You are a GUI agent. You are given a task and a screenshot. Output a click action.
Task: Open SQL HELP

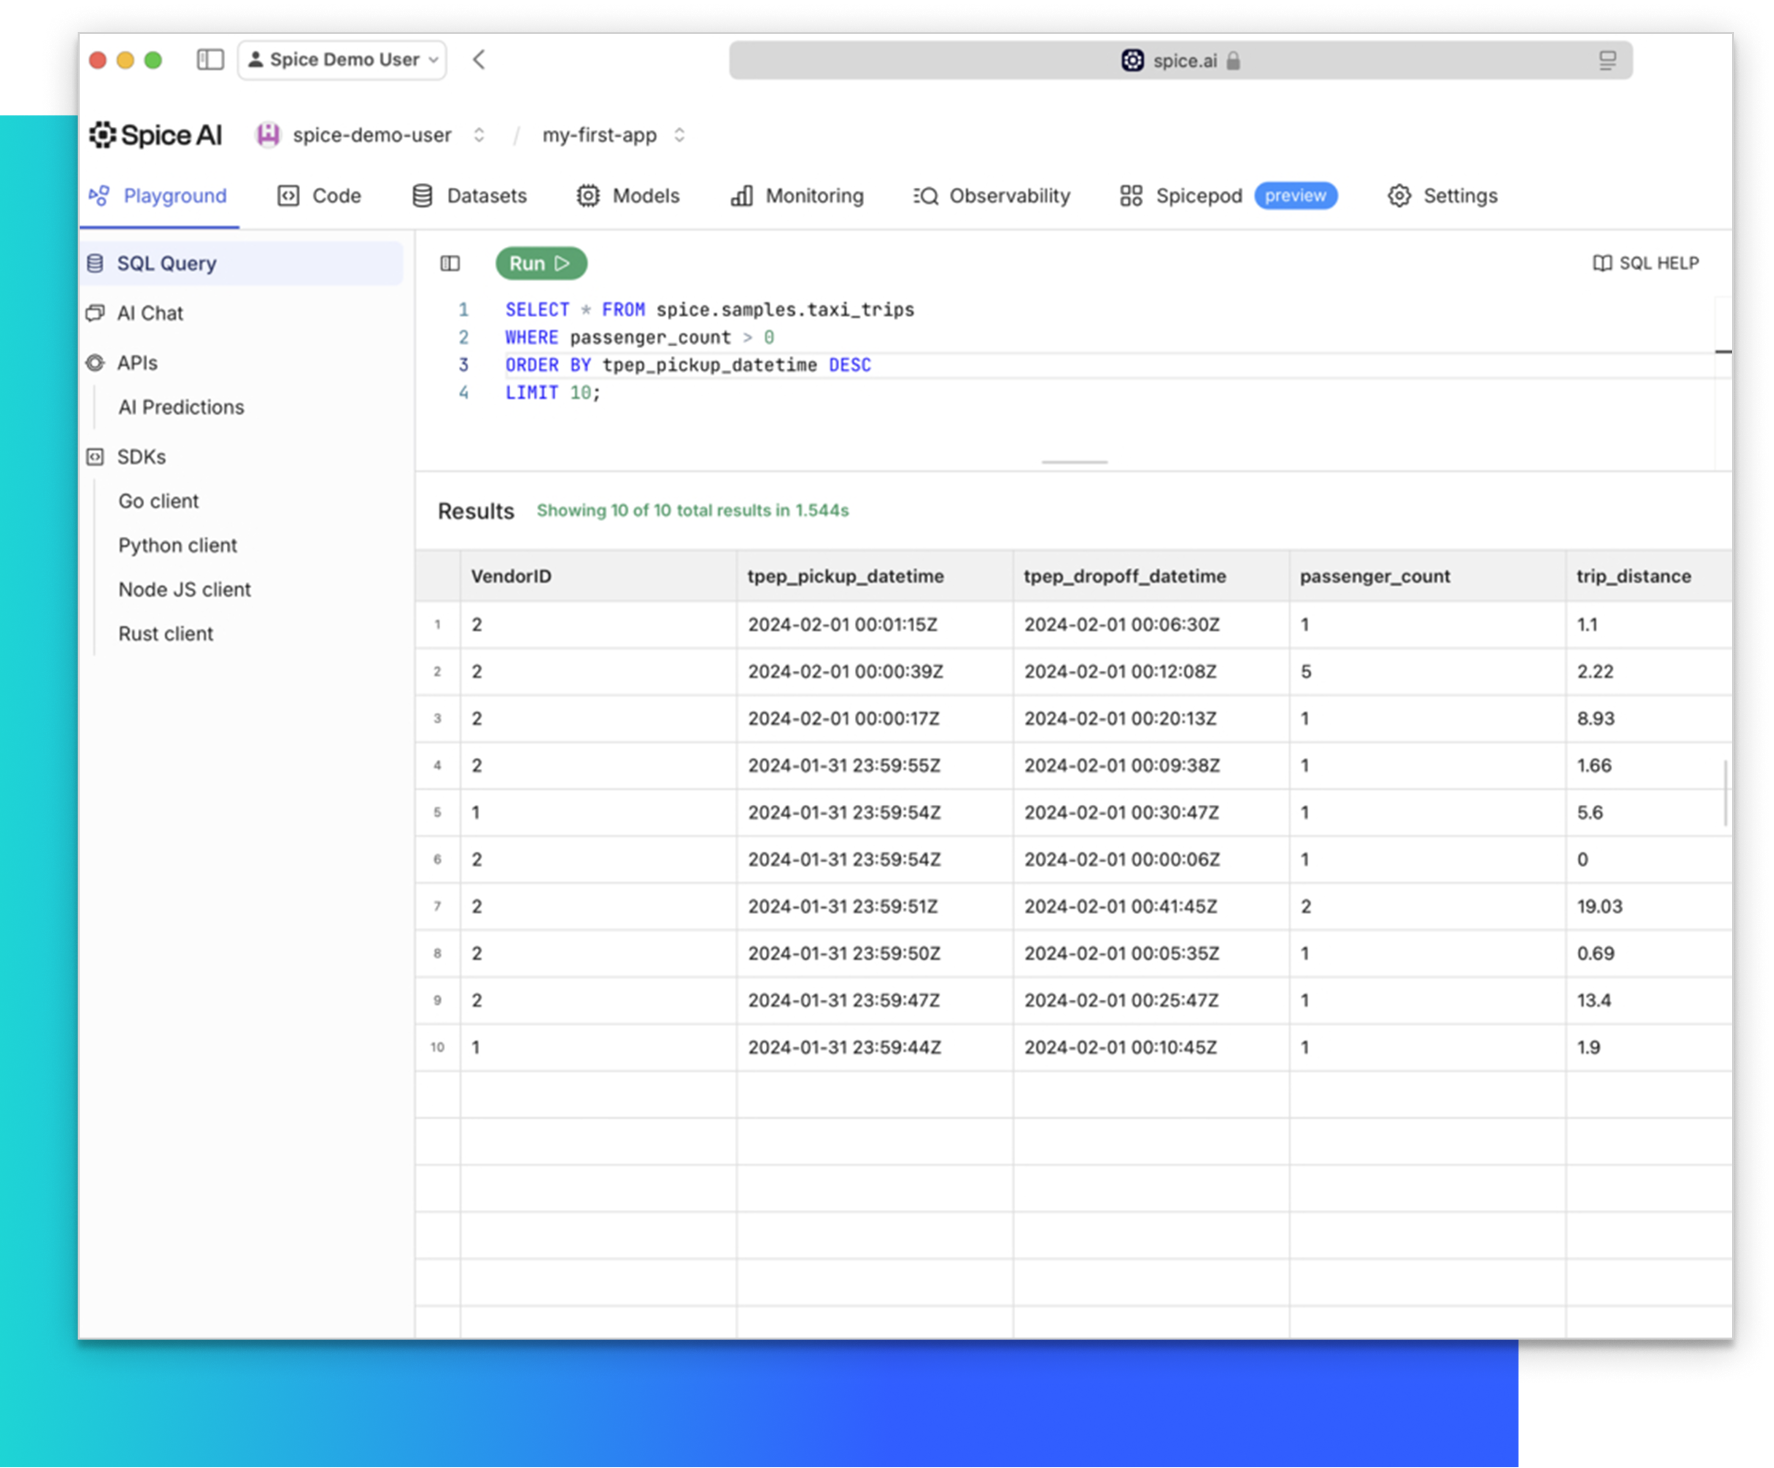tap(1646, 263)
